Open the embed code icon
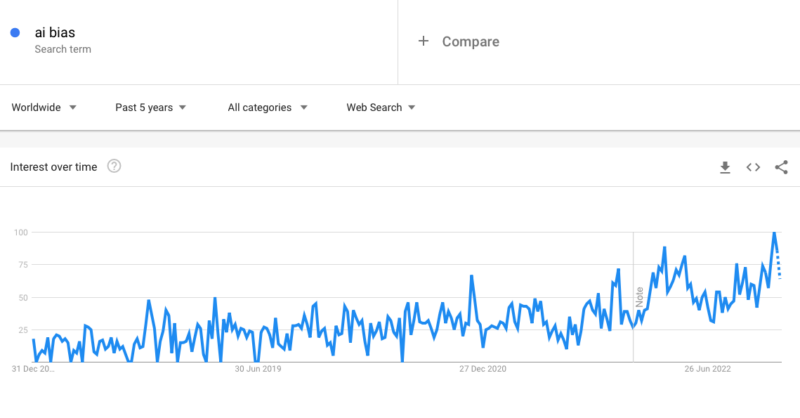The width and height of the screenshot is (800, 418). click(x=753, y=167)
